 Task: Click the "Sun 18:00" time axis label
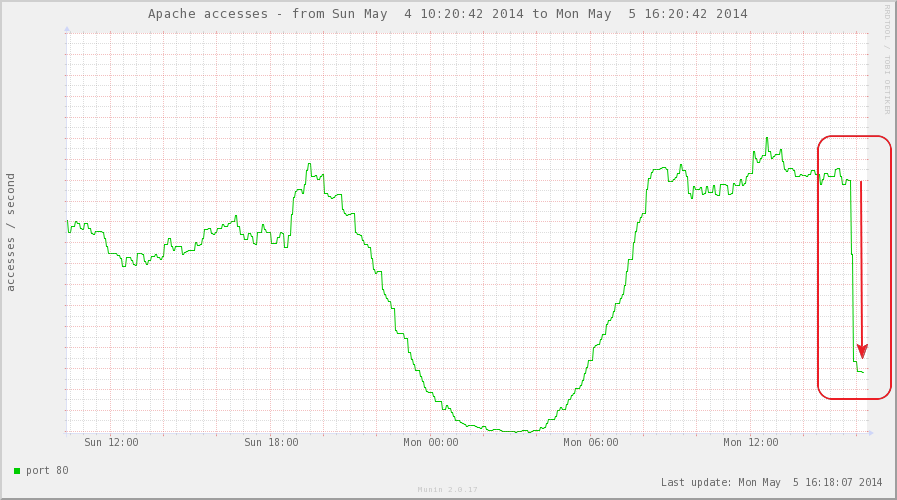click(271, 442)
